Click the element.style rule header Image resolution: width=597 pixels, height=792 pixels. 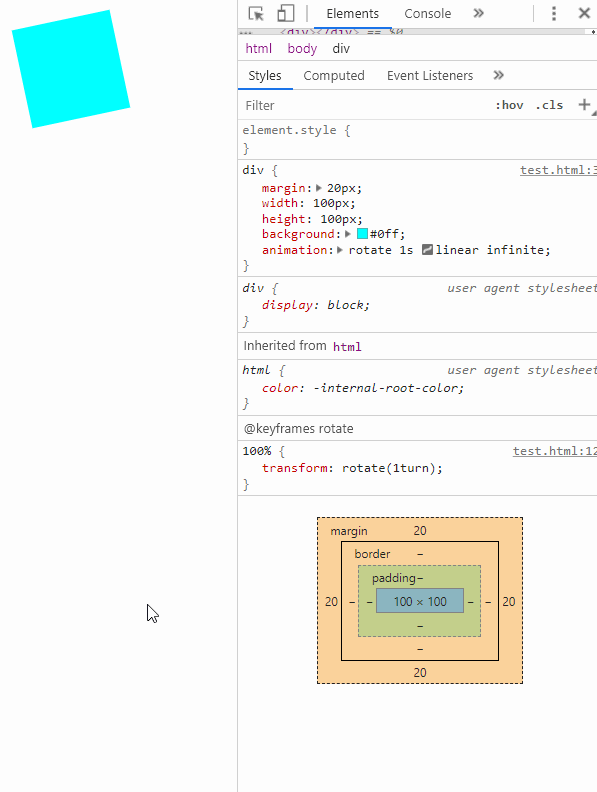(x=296, y=130)
